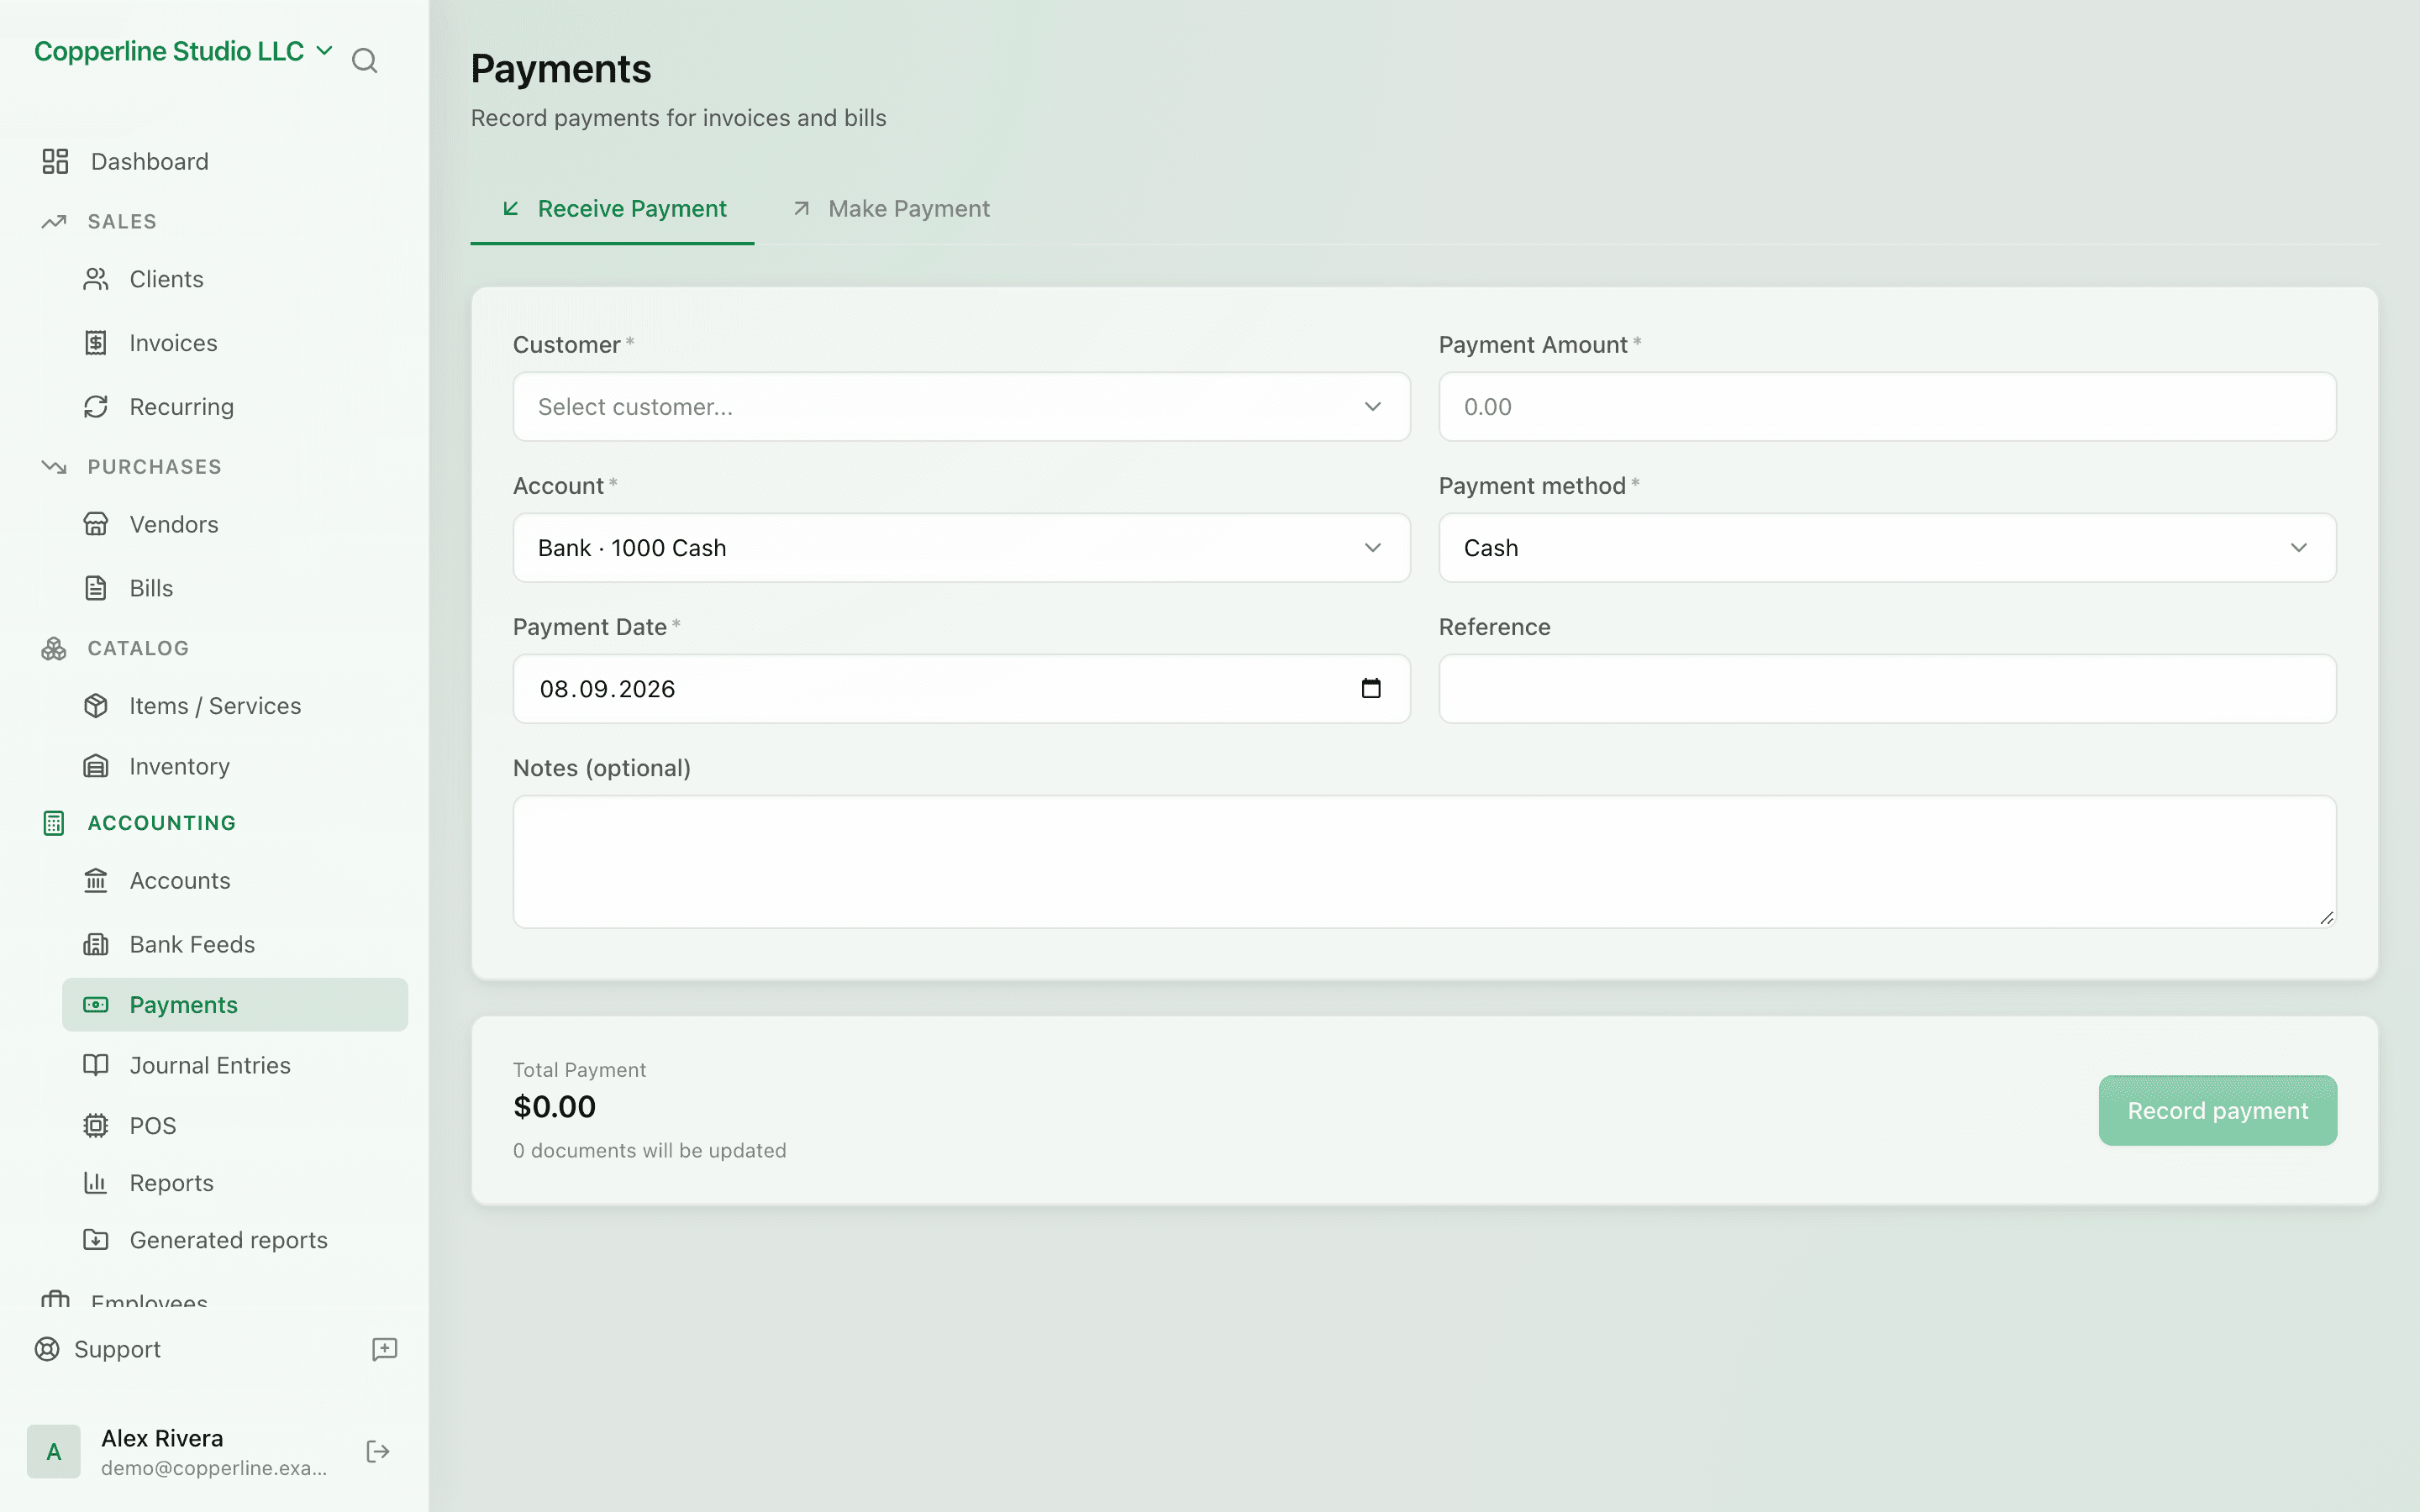This screenshot has width=2420, height=1512.
Task: Click the Recurring refresh icon
Action: [x=96, y=407]
